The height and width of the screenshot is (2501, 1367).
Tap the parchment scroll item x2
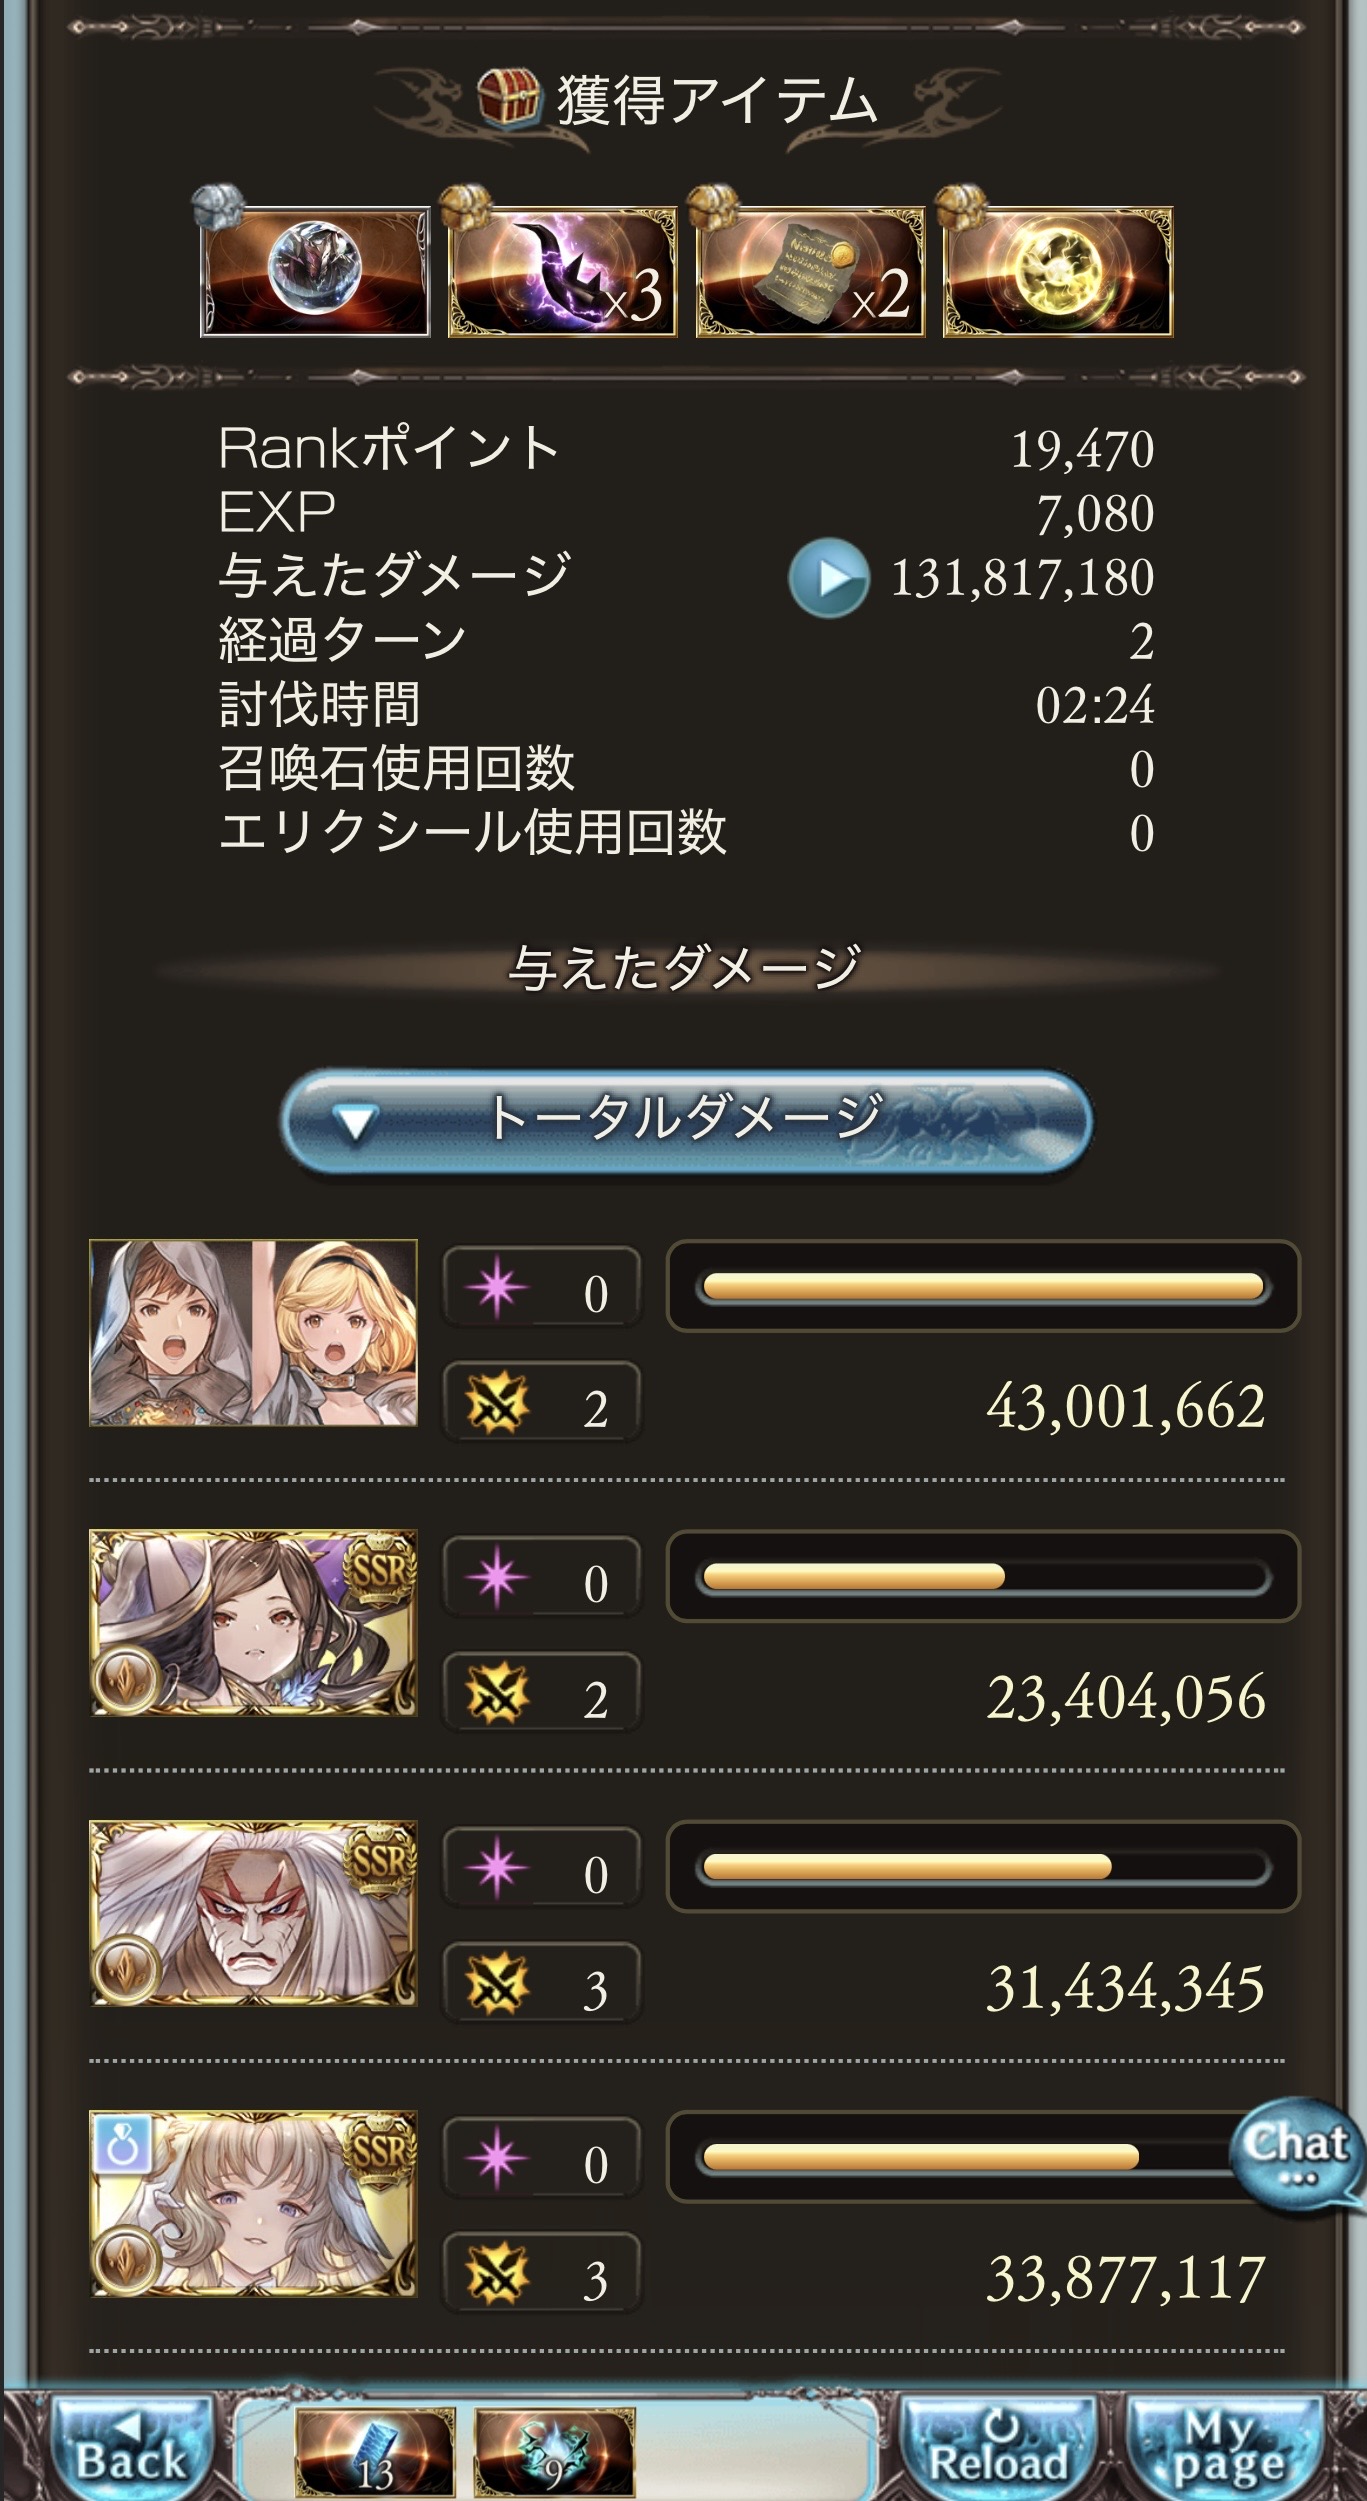[810, 270]
